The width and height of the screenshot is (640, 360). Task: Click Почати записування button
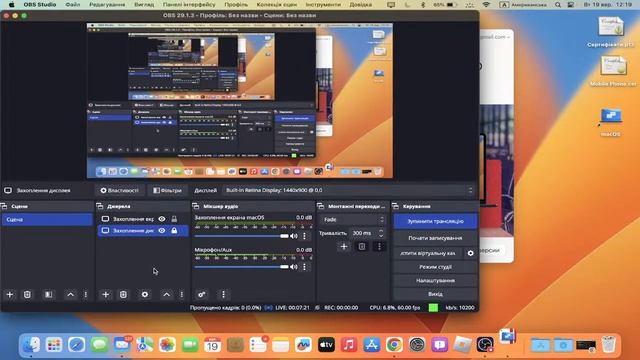point(436,238)
